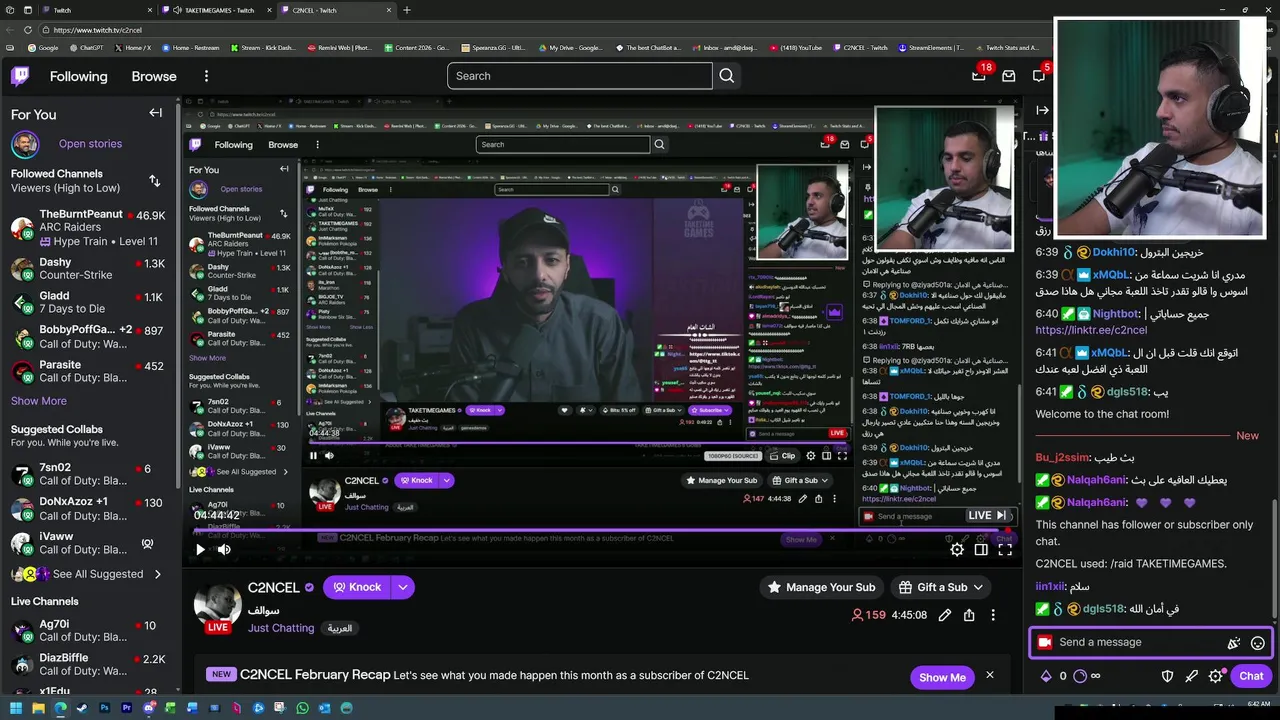Focus the Twitch search field
This screenshot has height=720, width=1280.
580,76
